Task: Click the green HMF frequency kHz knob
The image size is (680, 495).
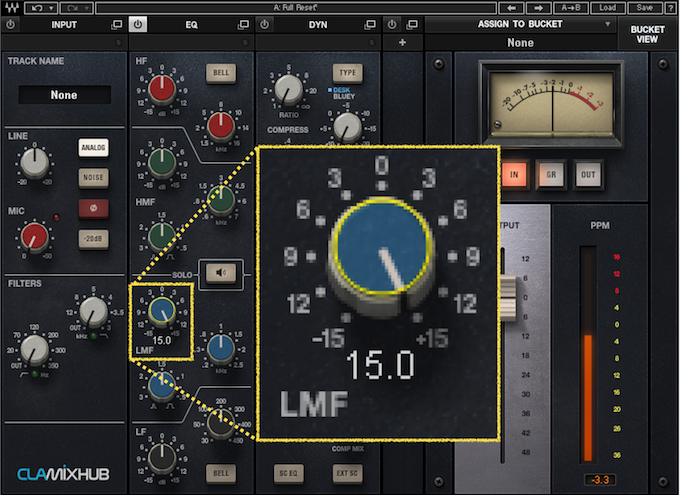Action: [221, 200]
